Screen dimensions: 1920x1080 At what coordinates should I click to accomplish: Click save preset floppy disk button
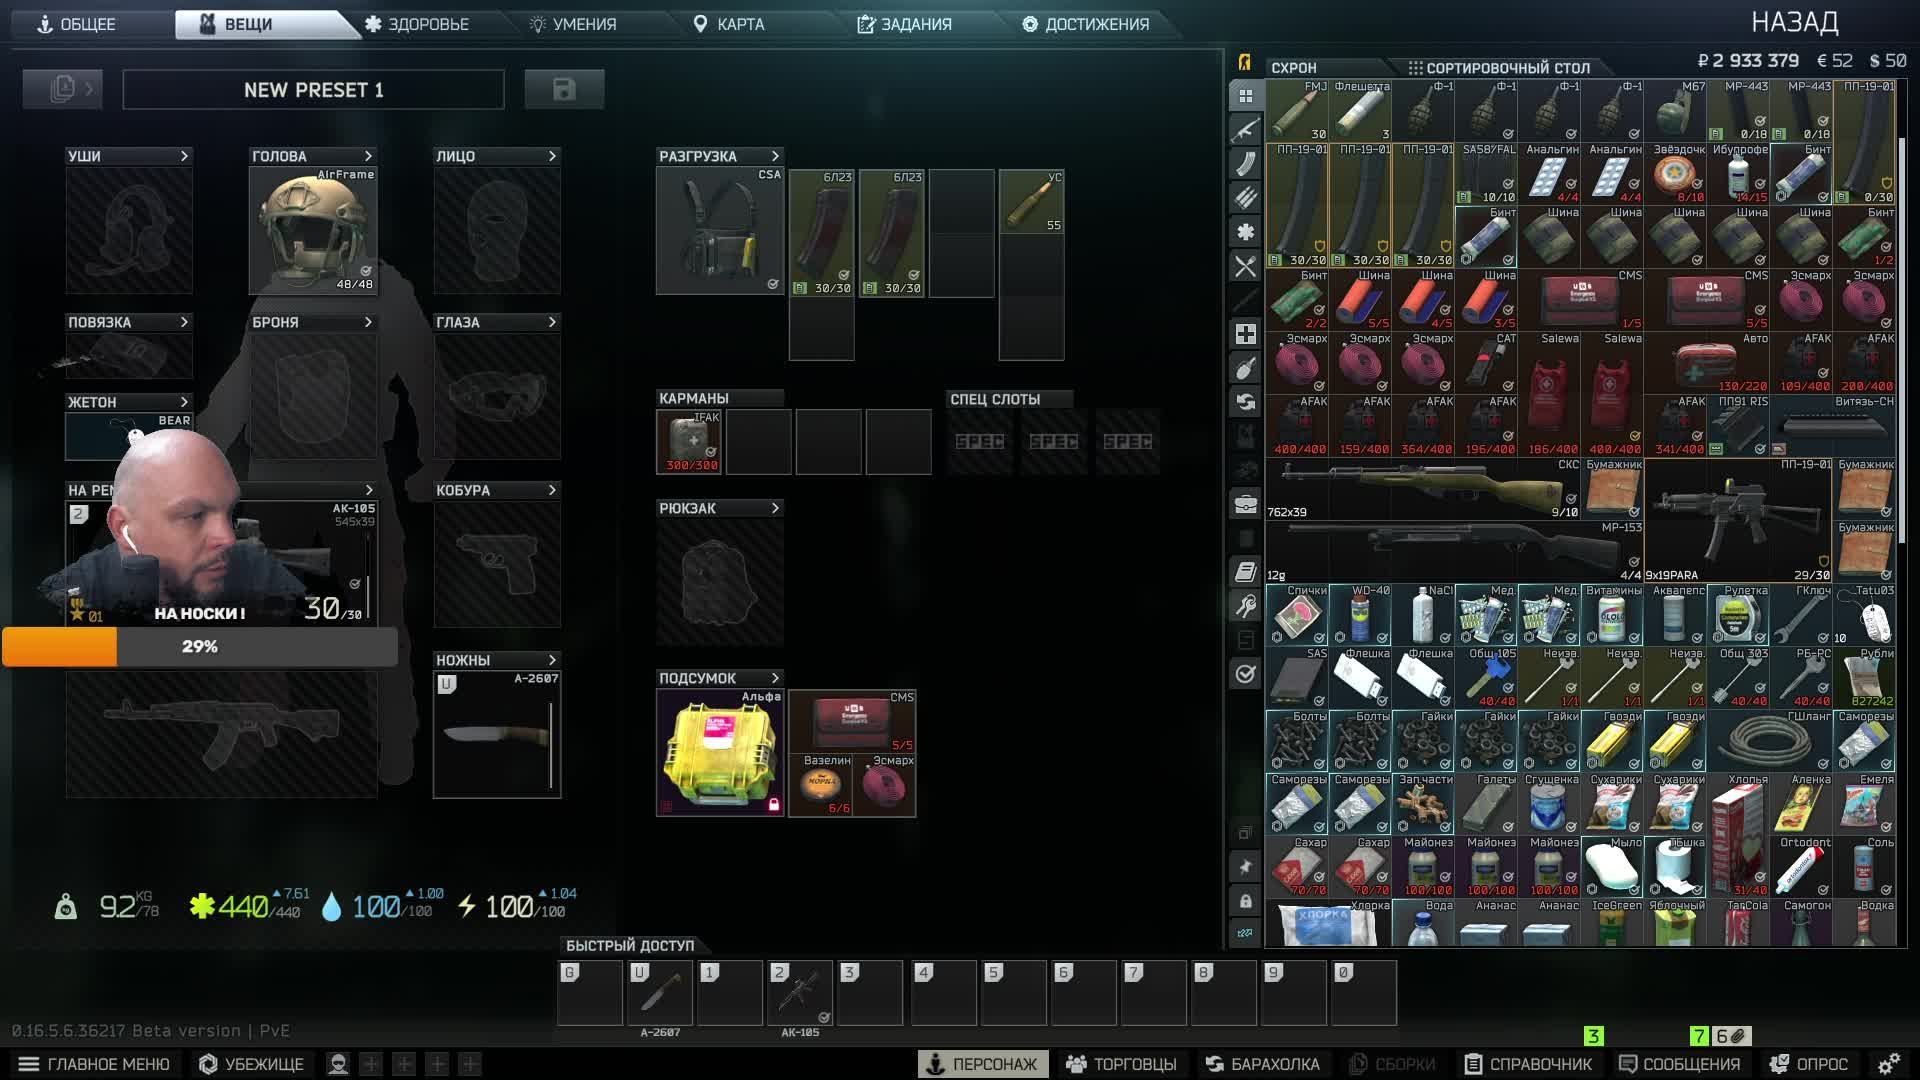click(x=564, y=90)
